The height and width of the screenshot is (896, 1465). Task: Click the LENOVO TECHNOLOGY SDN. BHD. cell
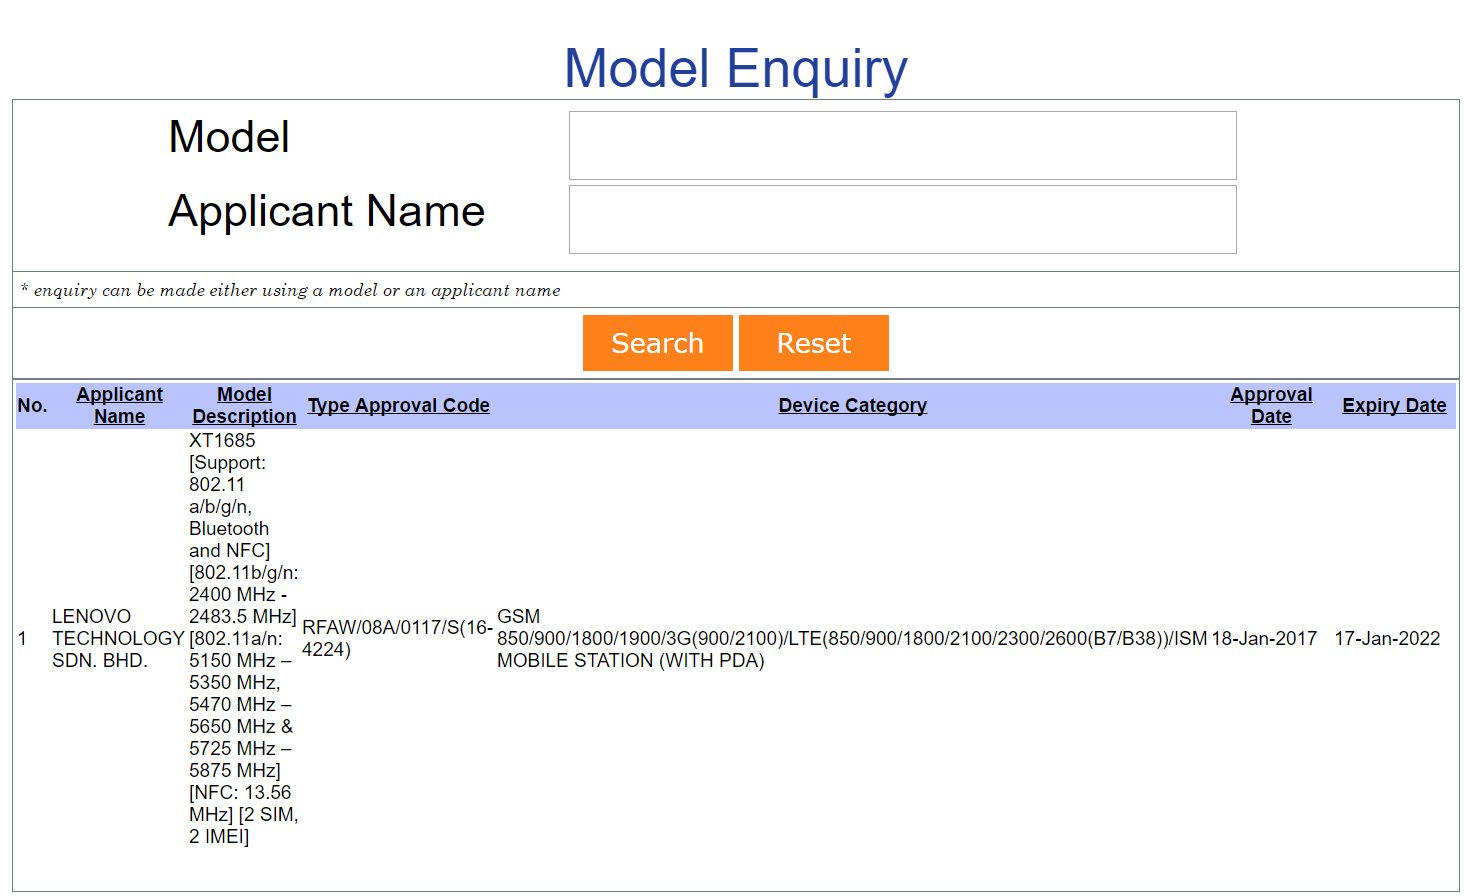tap(117, 638)
